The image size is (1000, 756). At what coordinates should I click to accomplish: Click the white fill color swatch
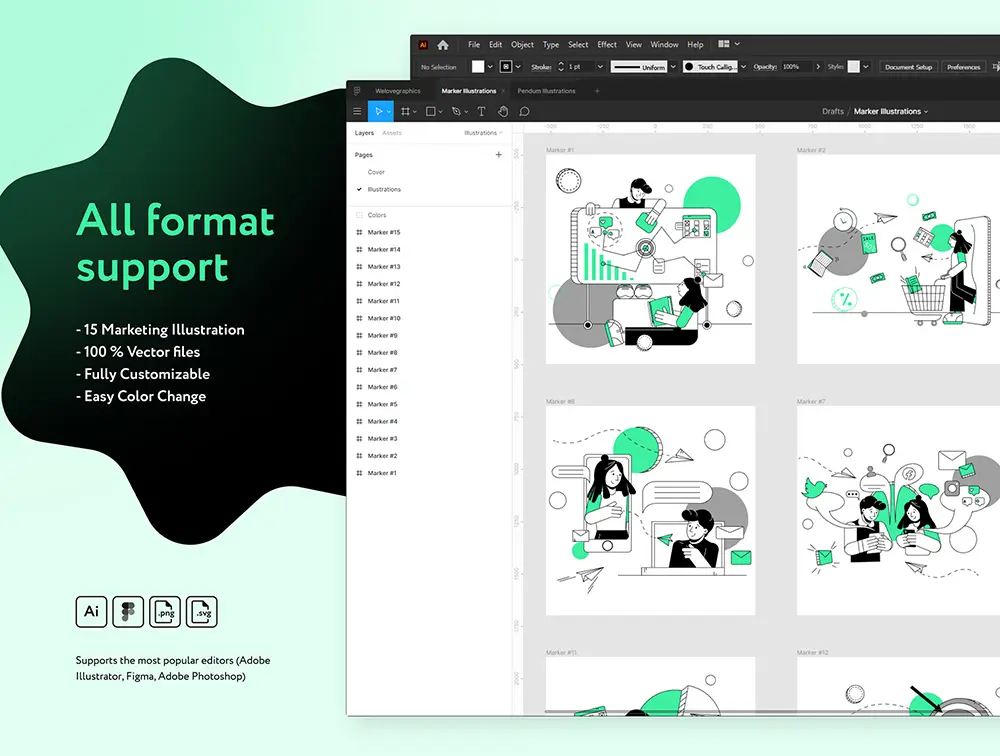click(478, 67)
